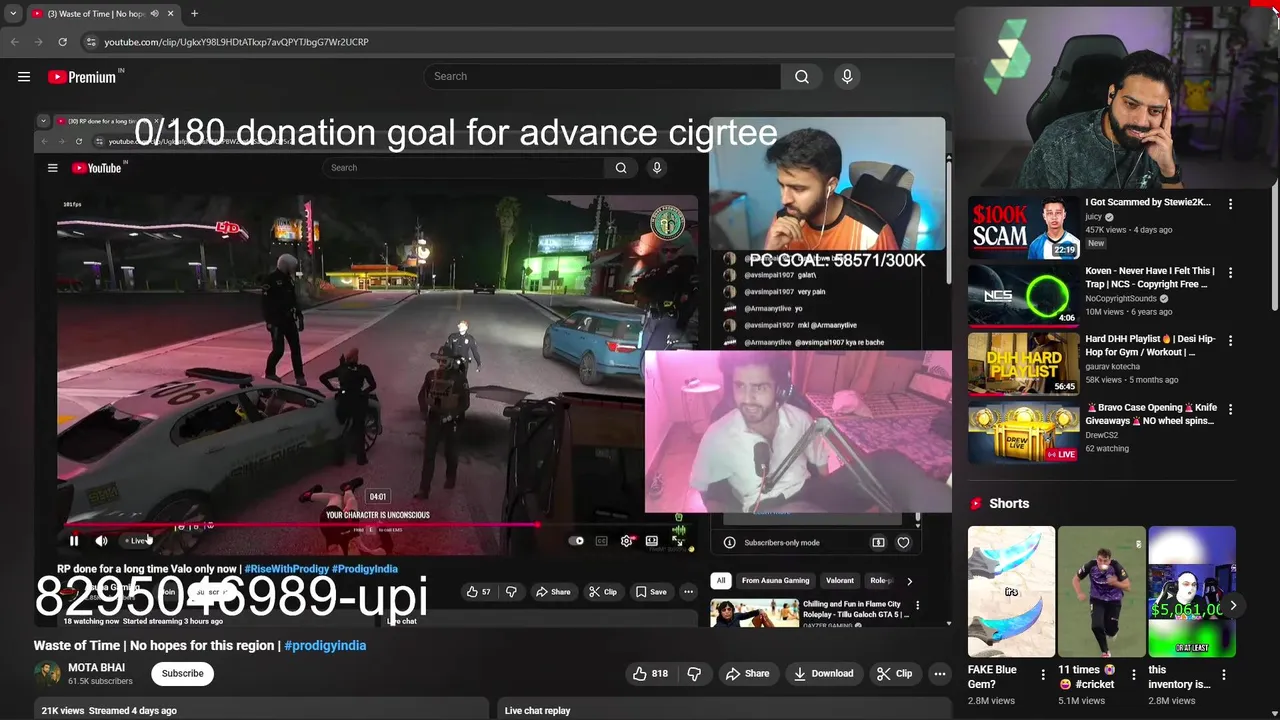Open the 11 times cricket short
The height and width of the screenshot is (720, 1280).
point(1101,591)
